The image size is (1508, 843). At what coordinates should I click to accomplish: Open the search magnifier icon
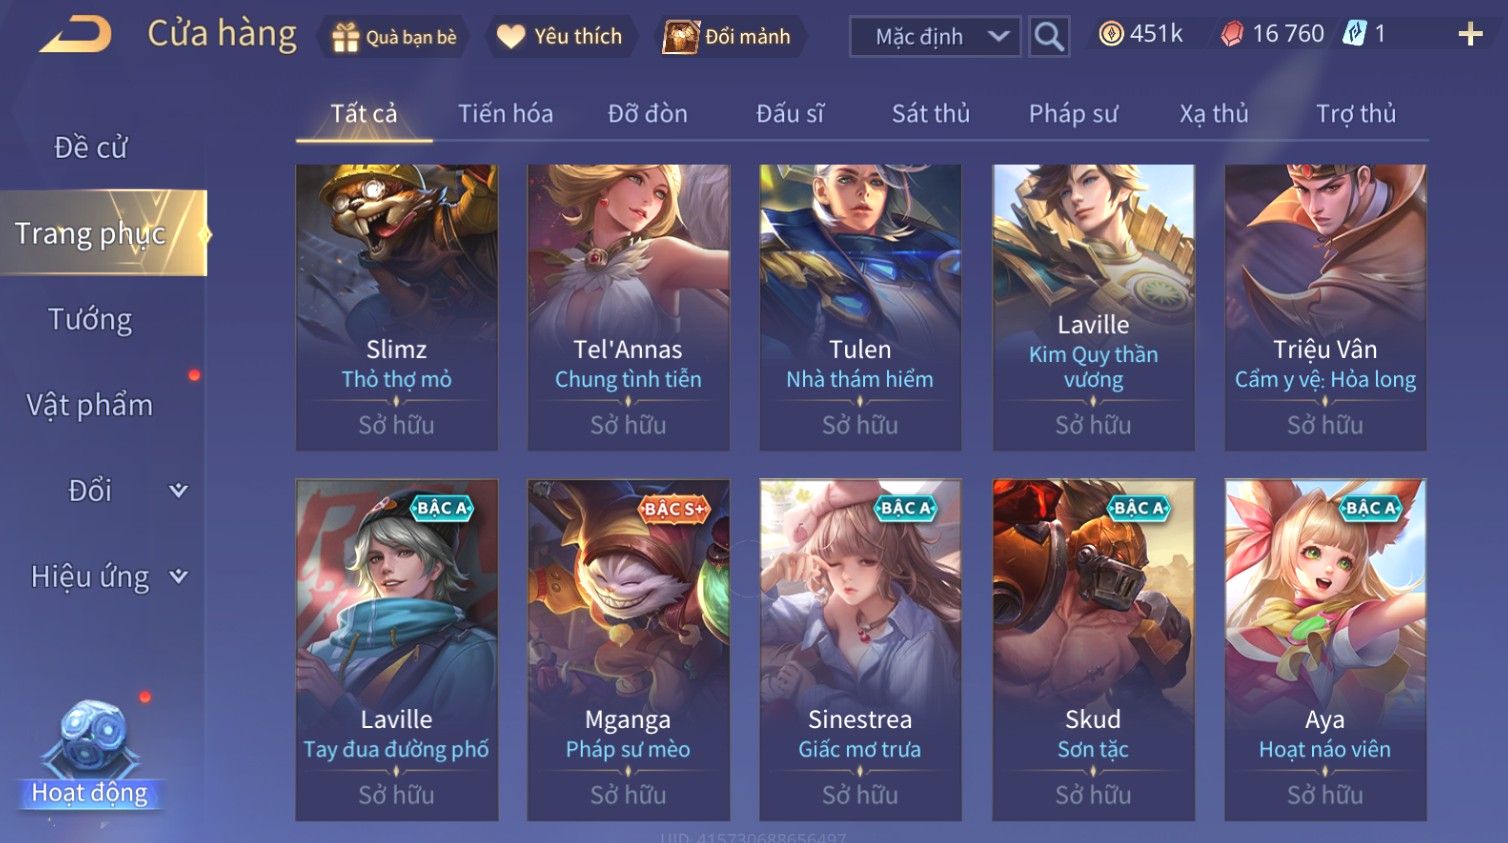point(1049,37)
